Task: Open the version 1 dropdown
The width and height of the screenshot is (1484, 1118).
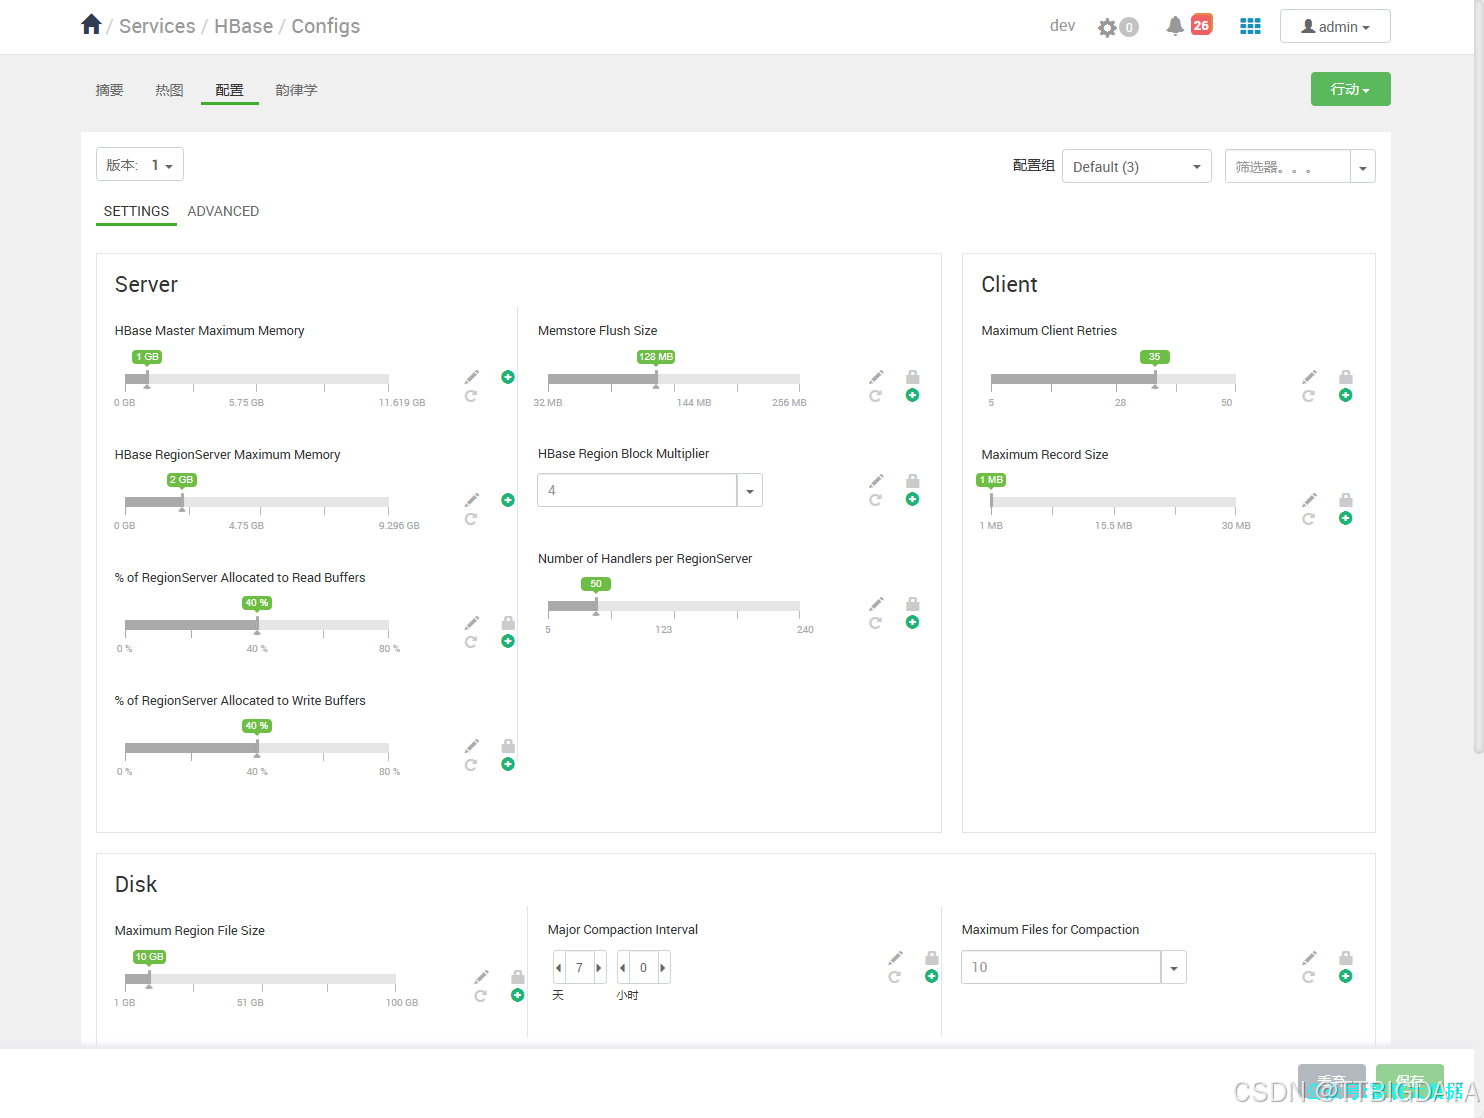Action: (x=140, y=165)
